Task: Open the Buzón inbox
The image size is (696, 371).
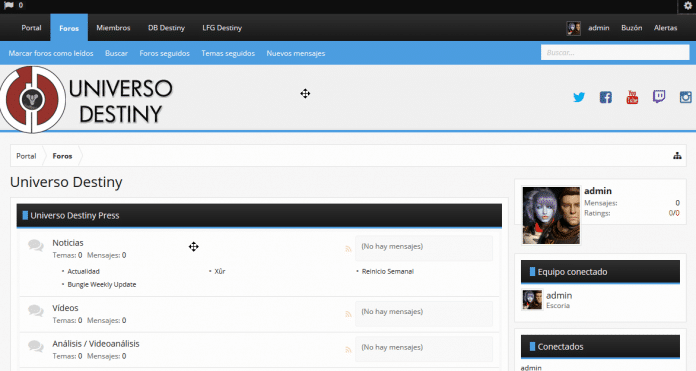Action: (x=632, y=28)
